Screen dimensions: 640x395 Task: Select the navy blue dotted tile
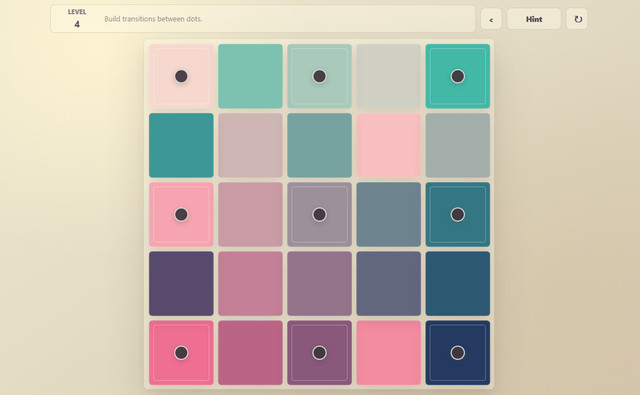click(458, 353)
